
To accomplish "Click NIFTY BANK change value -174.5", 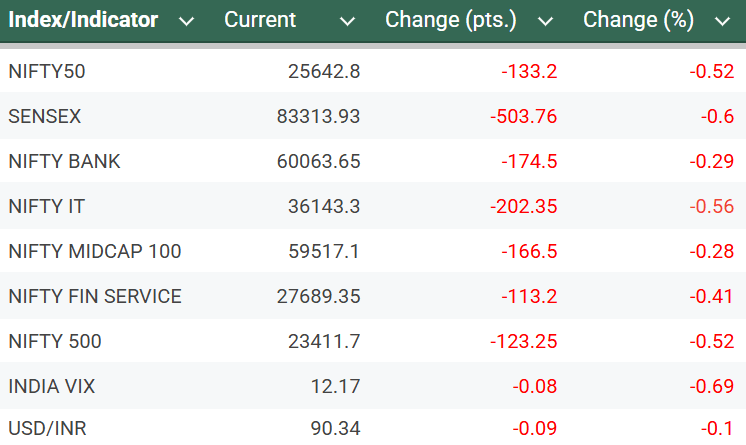I will click(529, 161).
